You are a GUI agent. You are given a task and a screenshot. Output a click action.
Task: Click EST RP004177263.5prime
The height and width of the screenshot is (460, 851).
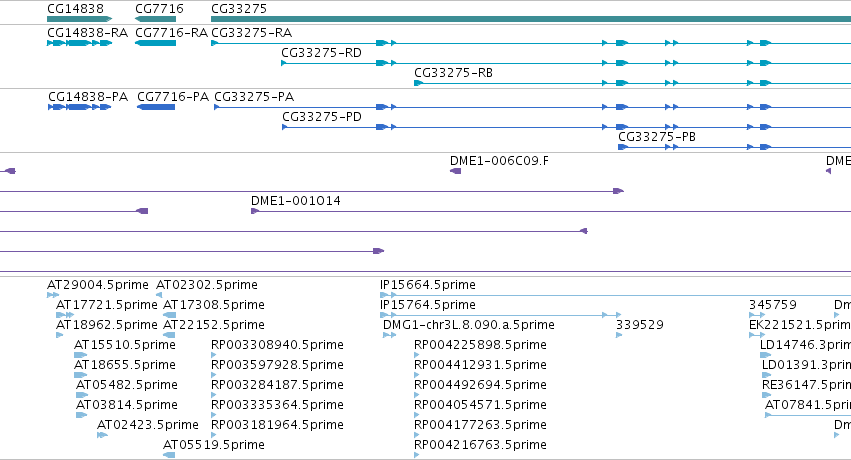[480, 425]
